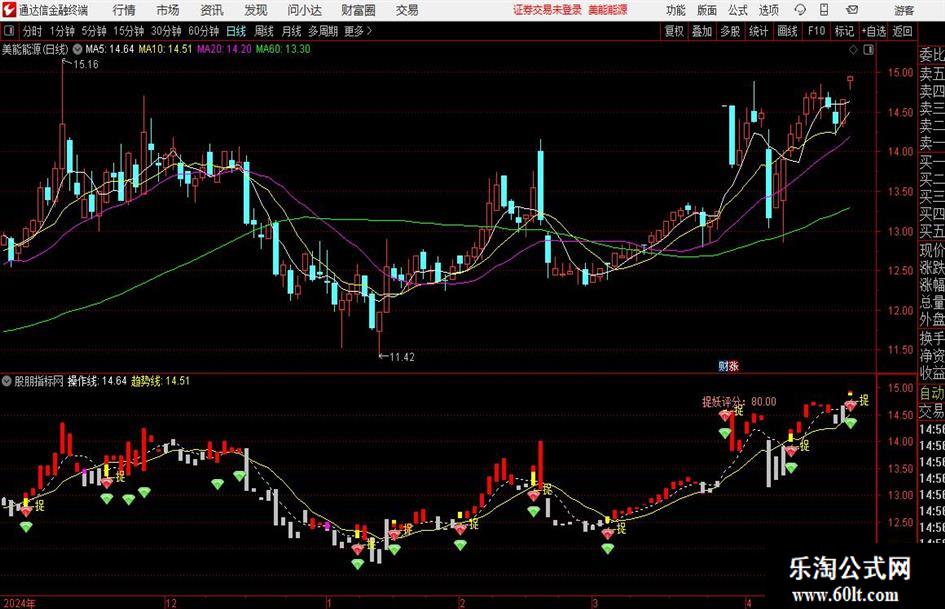Click the 标记 mark toolbar button
Viewport: 945px width, 609px height.
(x=844, y=31)
